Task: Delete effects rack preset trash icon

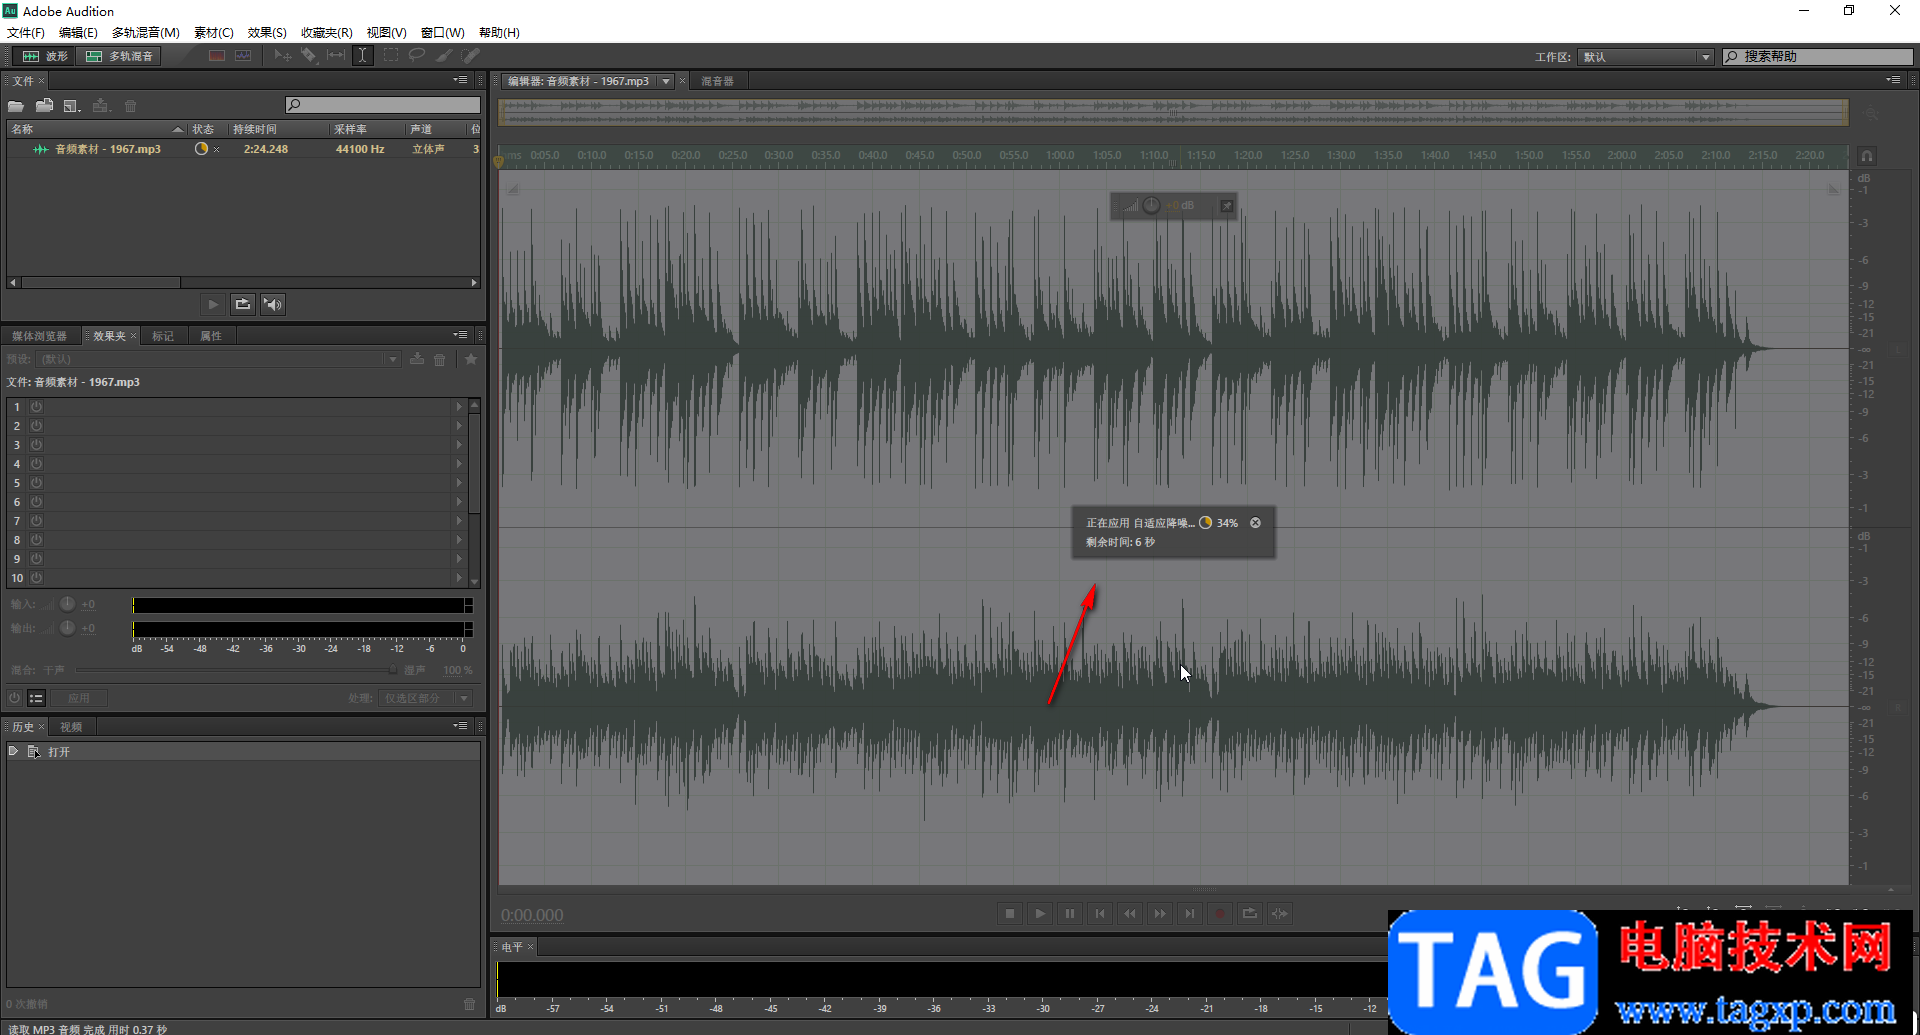Action: point(440,359)
